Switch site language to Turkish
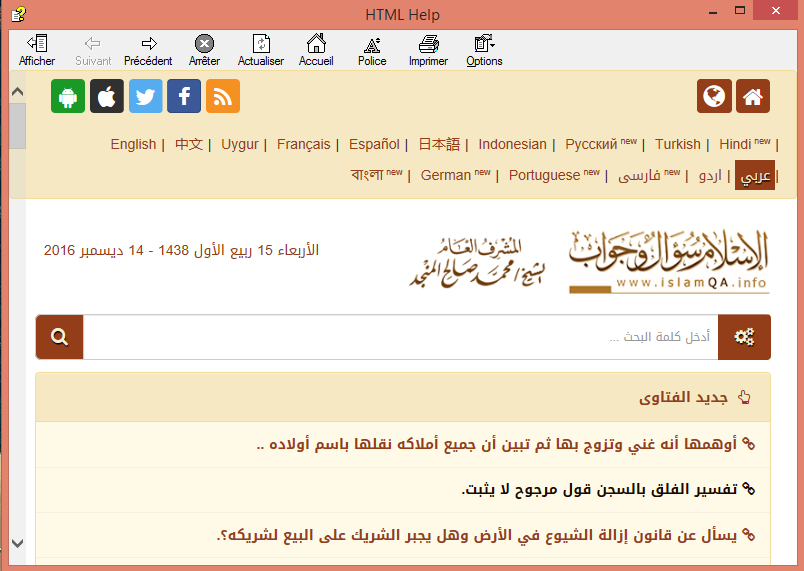The image size is (804, 571). point(678,145)
